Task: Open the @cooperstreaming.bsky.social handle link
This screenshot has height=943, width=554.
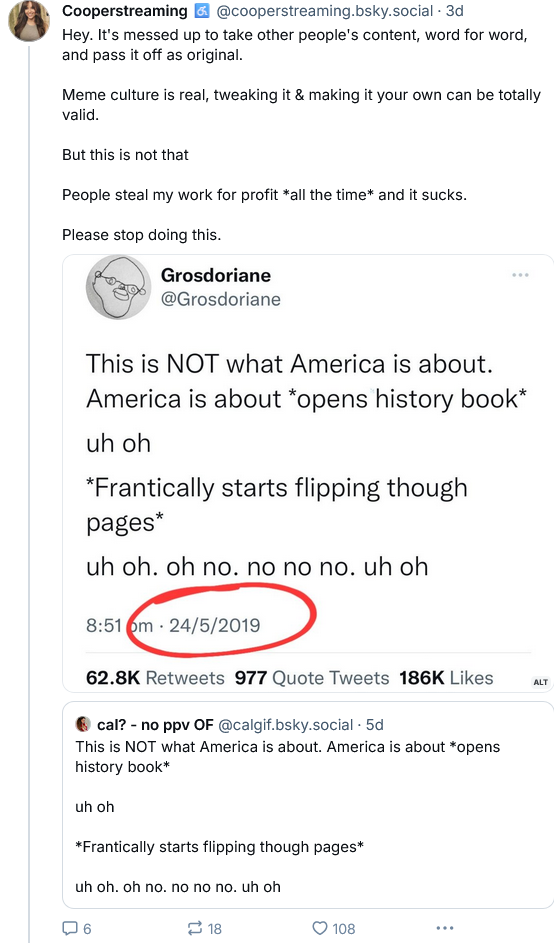Action: [324, 11]
